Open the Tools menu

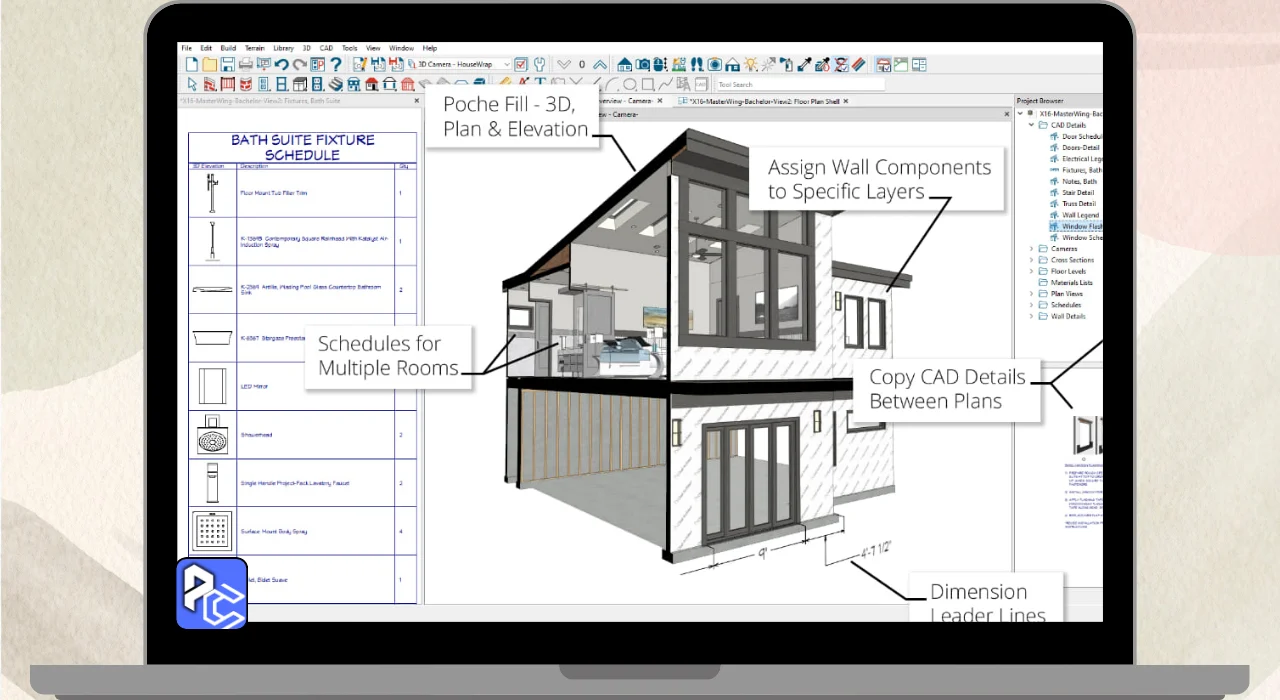(x=349, y=48)
